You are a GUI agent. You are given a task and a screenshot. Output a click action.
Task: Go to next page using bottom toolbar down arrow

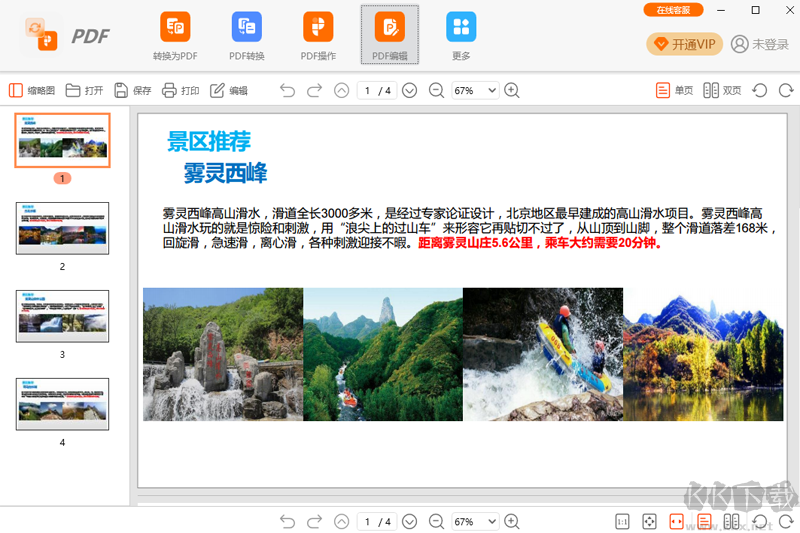[x=409, y=522]
